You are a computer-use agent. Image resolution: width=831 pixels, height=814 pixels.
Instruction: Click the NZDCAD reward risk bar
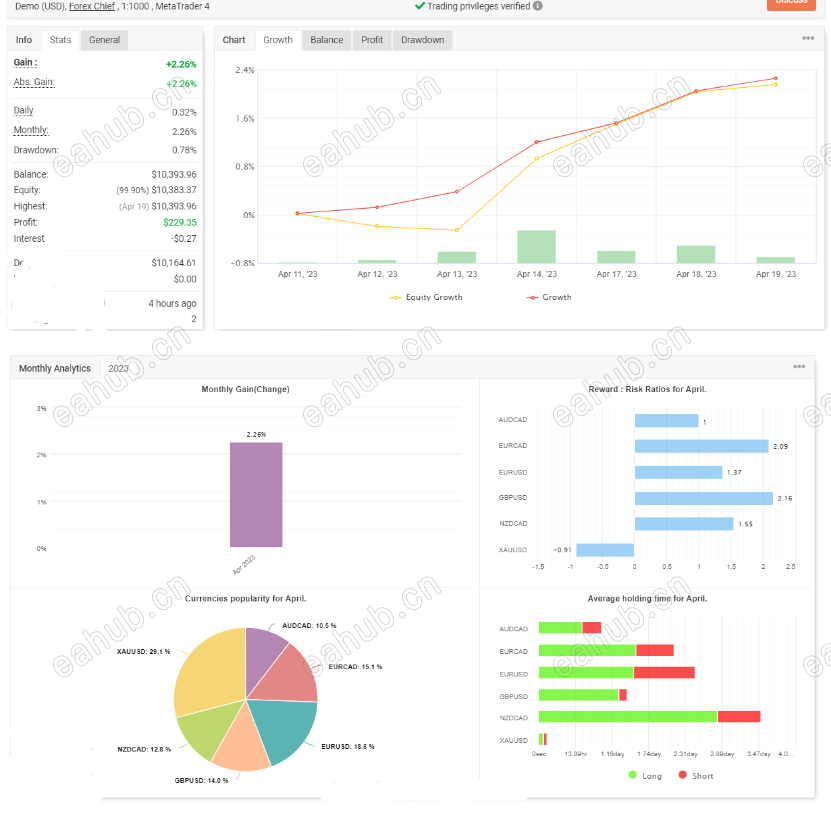click(x=684, y=524)
